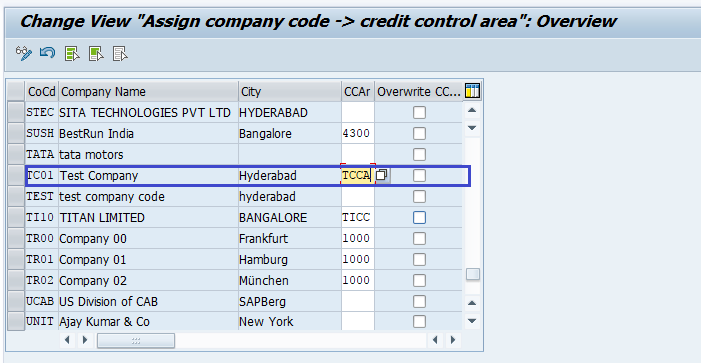Select the Overwrite CC... column header
Screen dimensions: 701x363
tap(419, 91)
